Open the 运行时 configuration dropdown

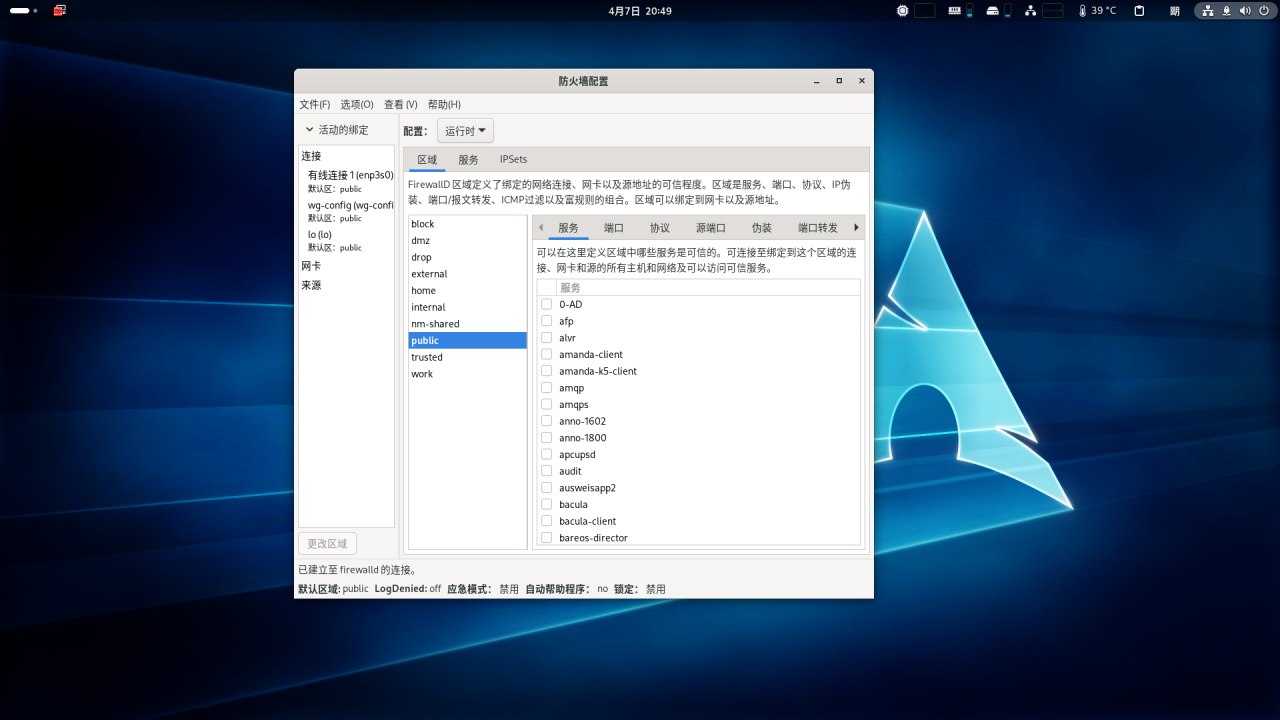point(465,131)
